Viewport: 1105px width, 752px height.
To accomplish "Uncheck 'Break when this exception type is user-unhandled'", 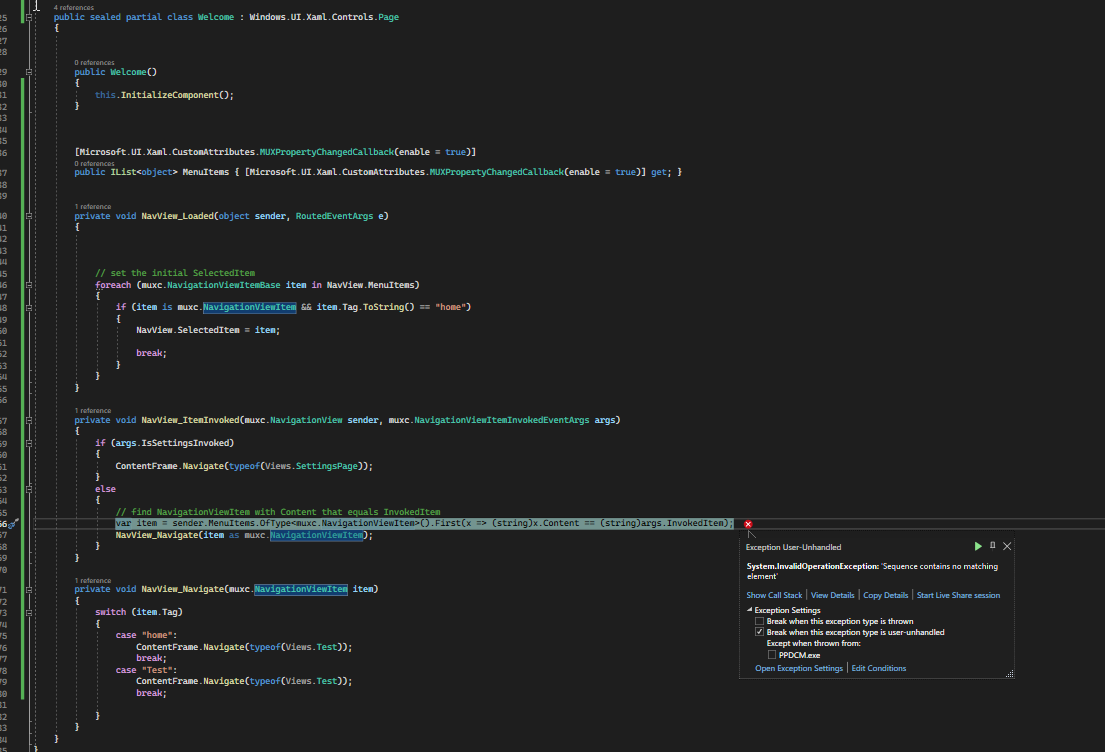I will [759, 631].
